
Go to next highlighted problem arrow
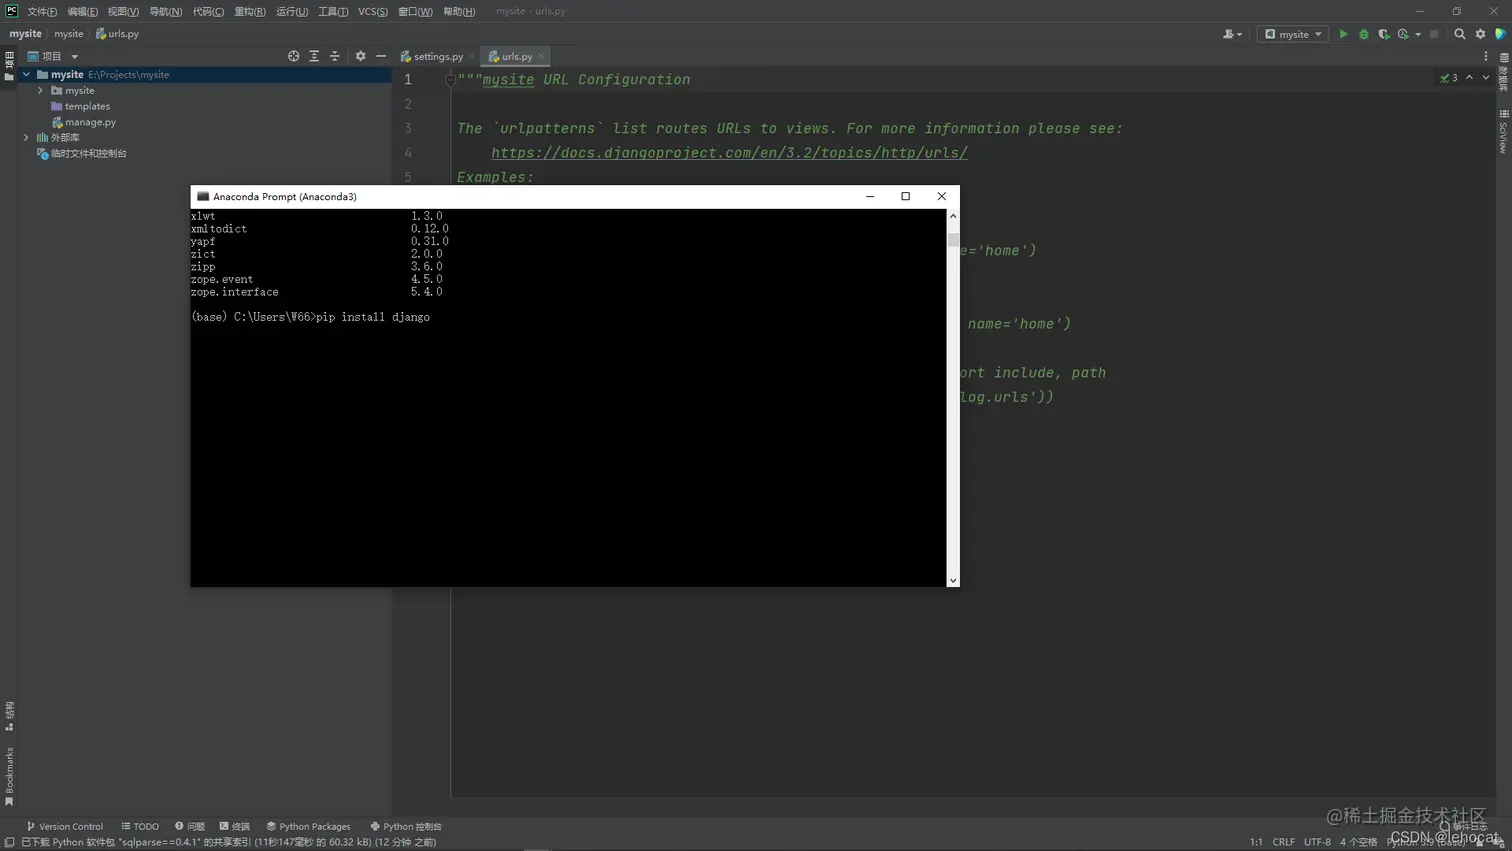pos(1486,78)
